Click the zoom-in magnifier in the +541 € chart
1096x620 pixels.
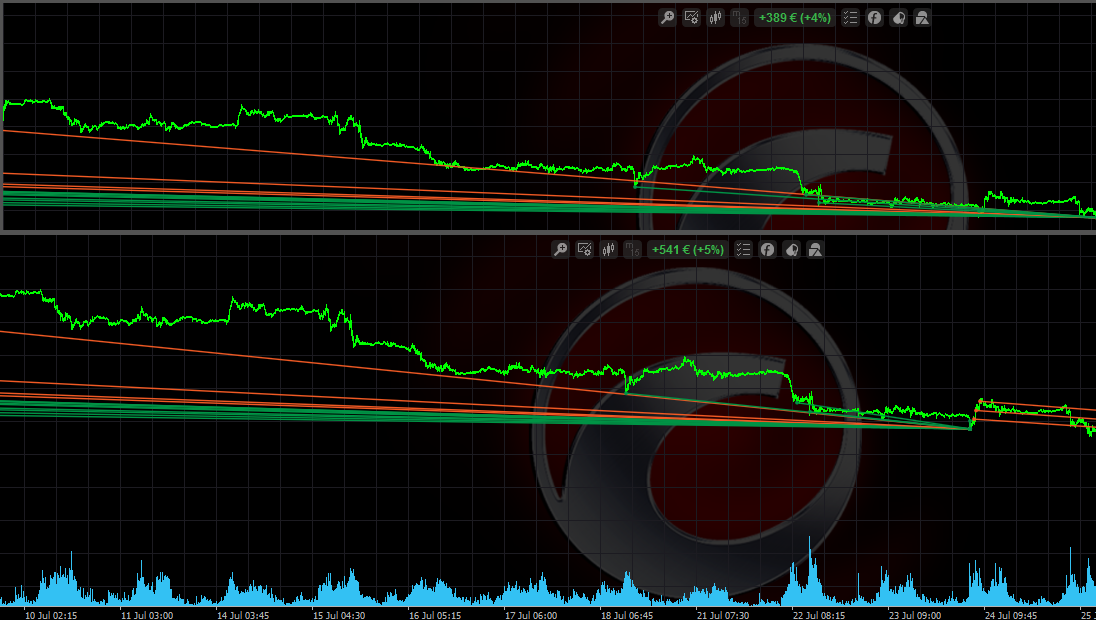pyautogui.click(x=561, y=250)
